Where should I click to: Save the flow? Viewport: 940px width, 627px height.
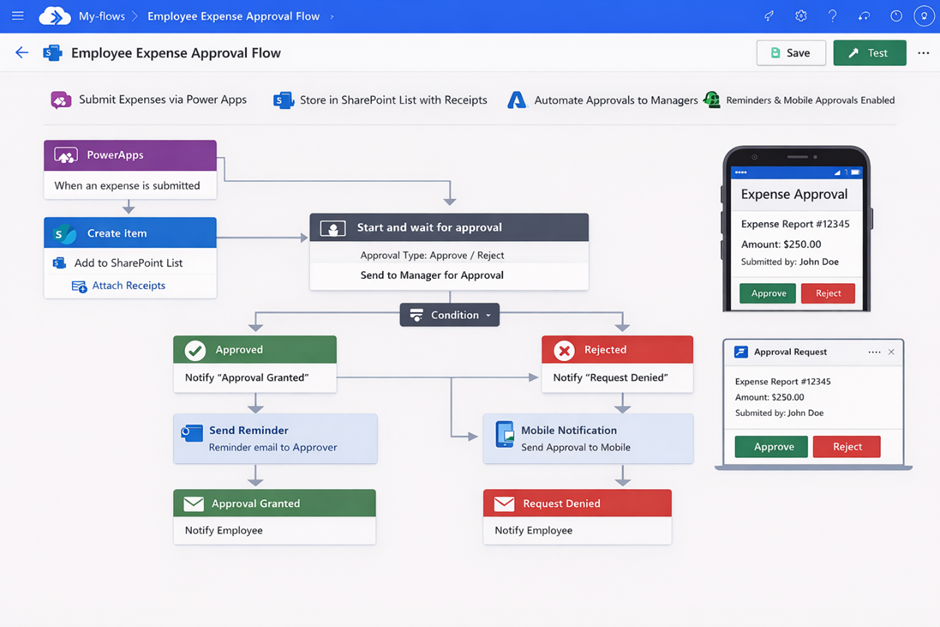[791, 53]
